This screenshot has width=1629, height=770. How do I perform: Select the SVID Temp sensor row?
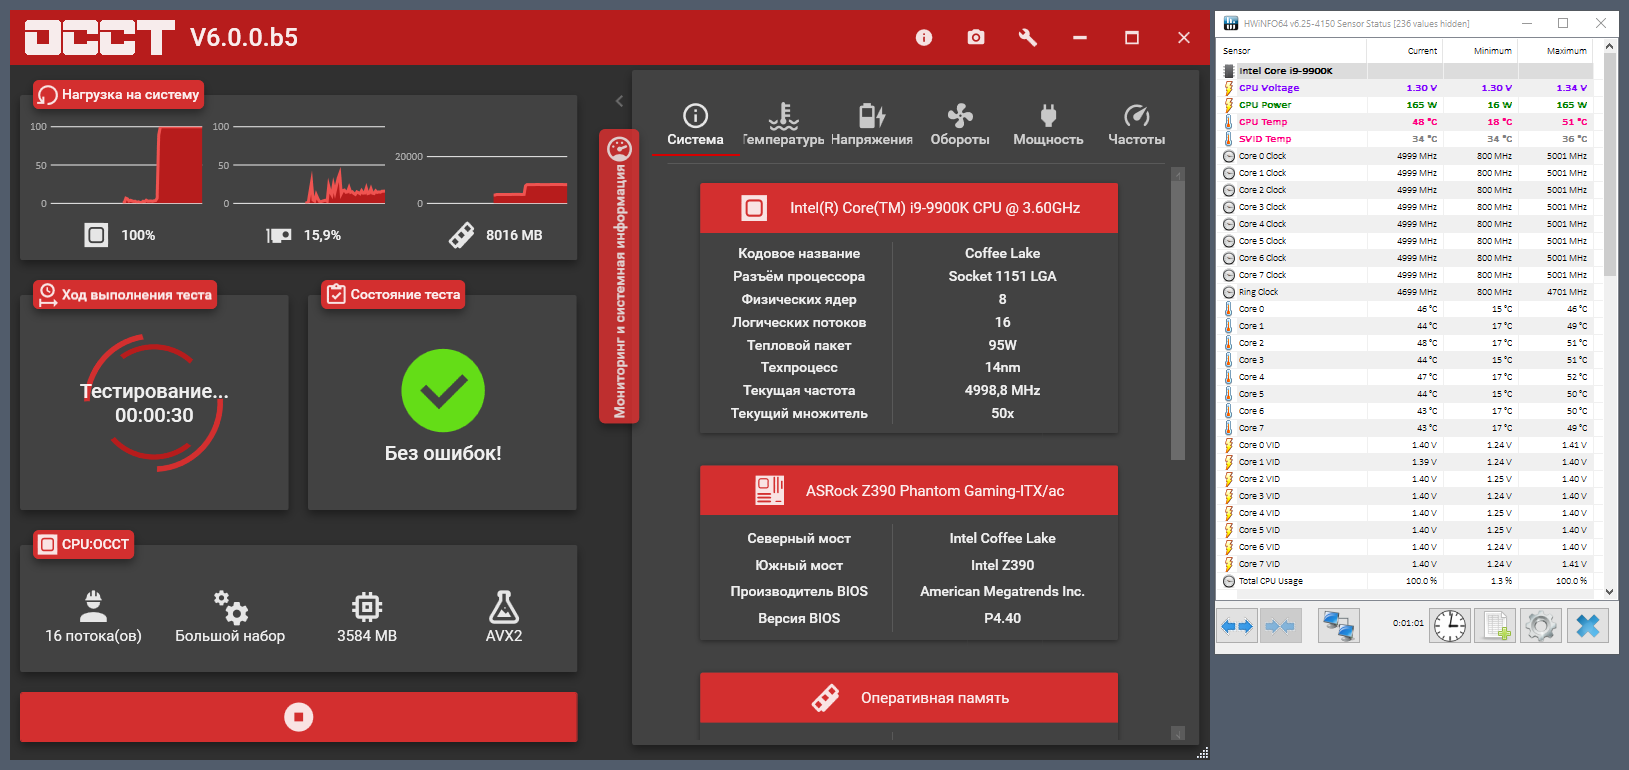click(1405, 139)
